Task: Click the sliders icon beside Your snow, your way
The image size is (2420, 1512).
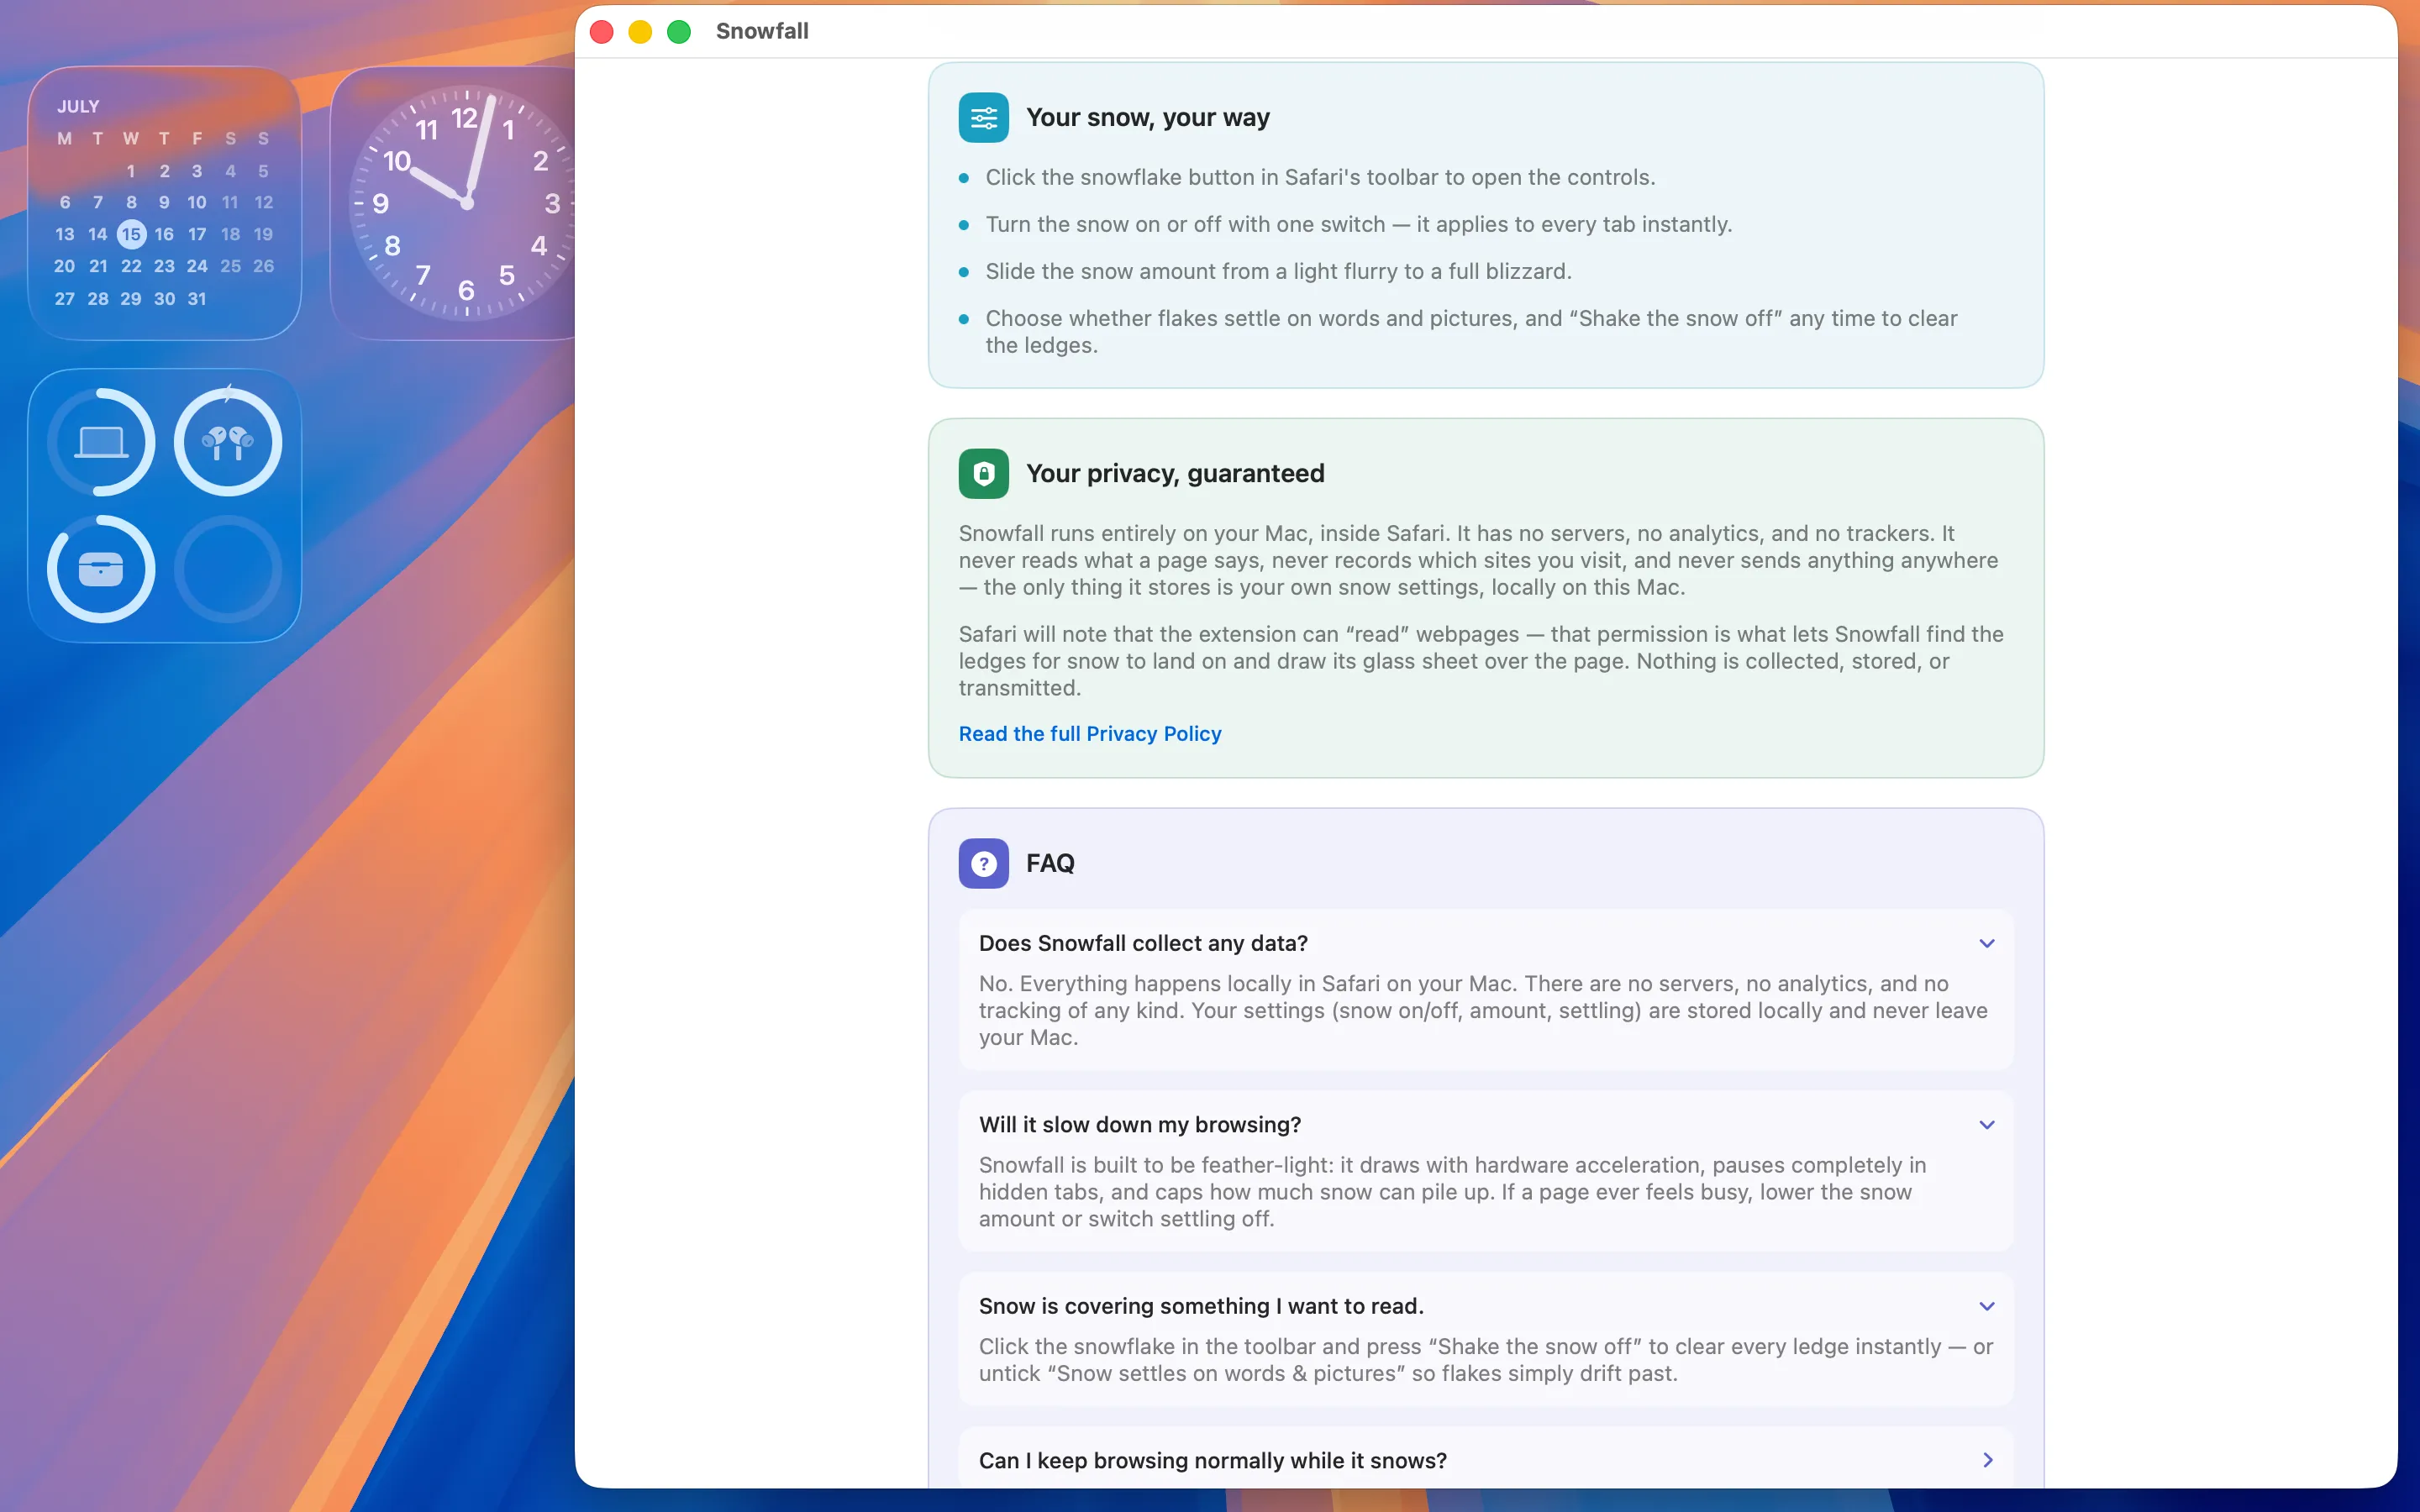Action: pyautogui.click(x=983, y=118)
